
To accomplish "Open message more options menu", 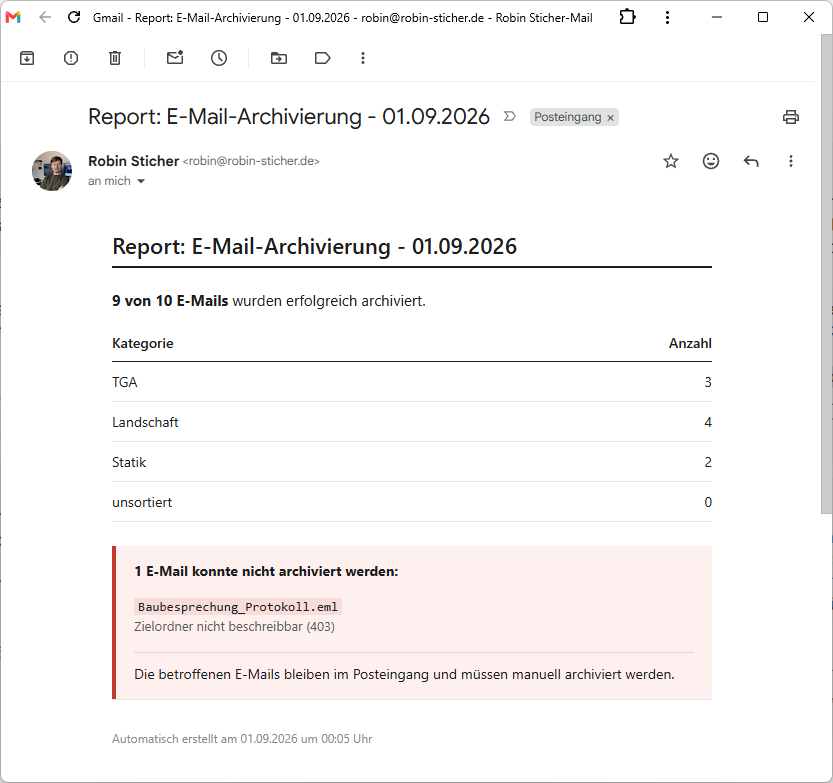I will tap(790, 161).
